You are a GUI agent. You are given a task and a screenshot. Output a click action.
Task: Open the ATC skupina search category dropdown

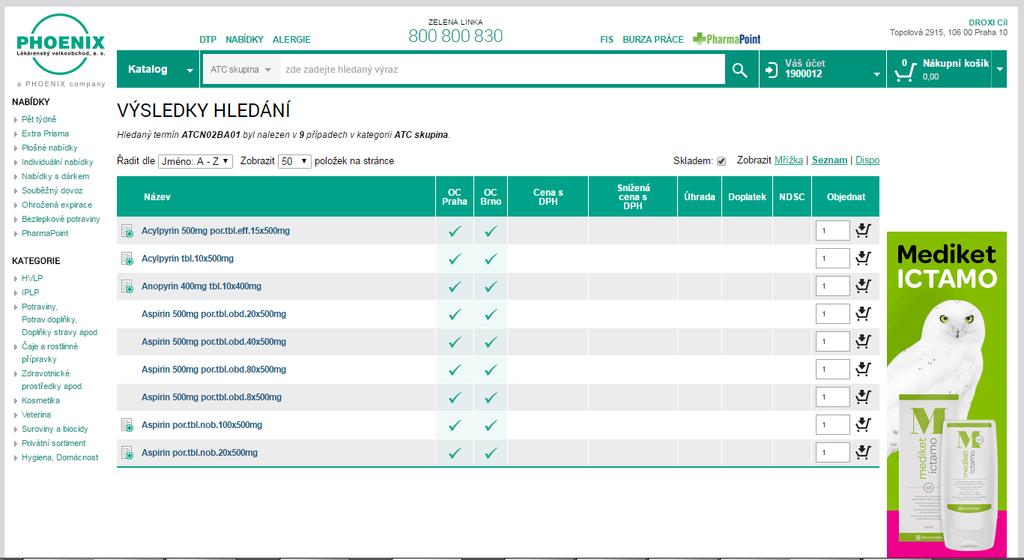(241, 69)
